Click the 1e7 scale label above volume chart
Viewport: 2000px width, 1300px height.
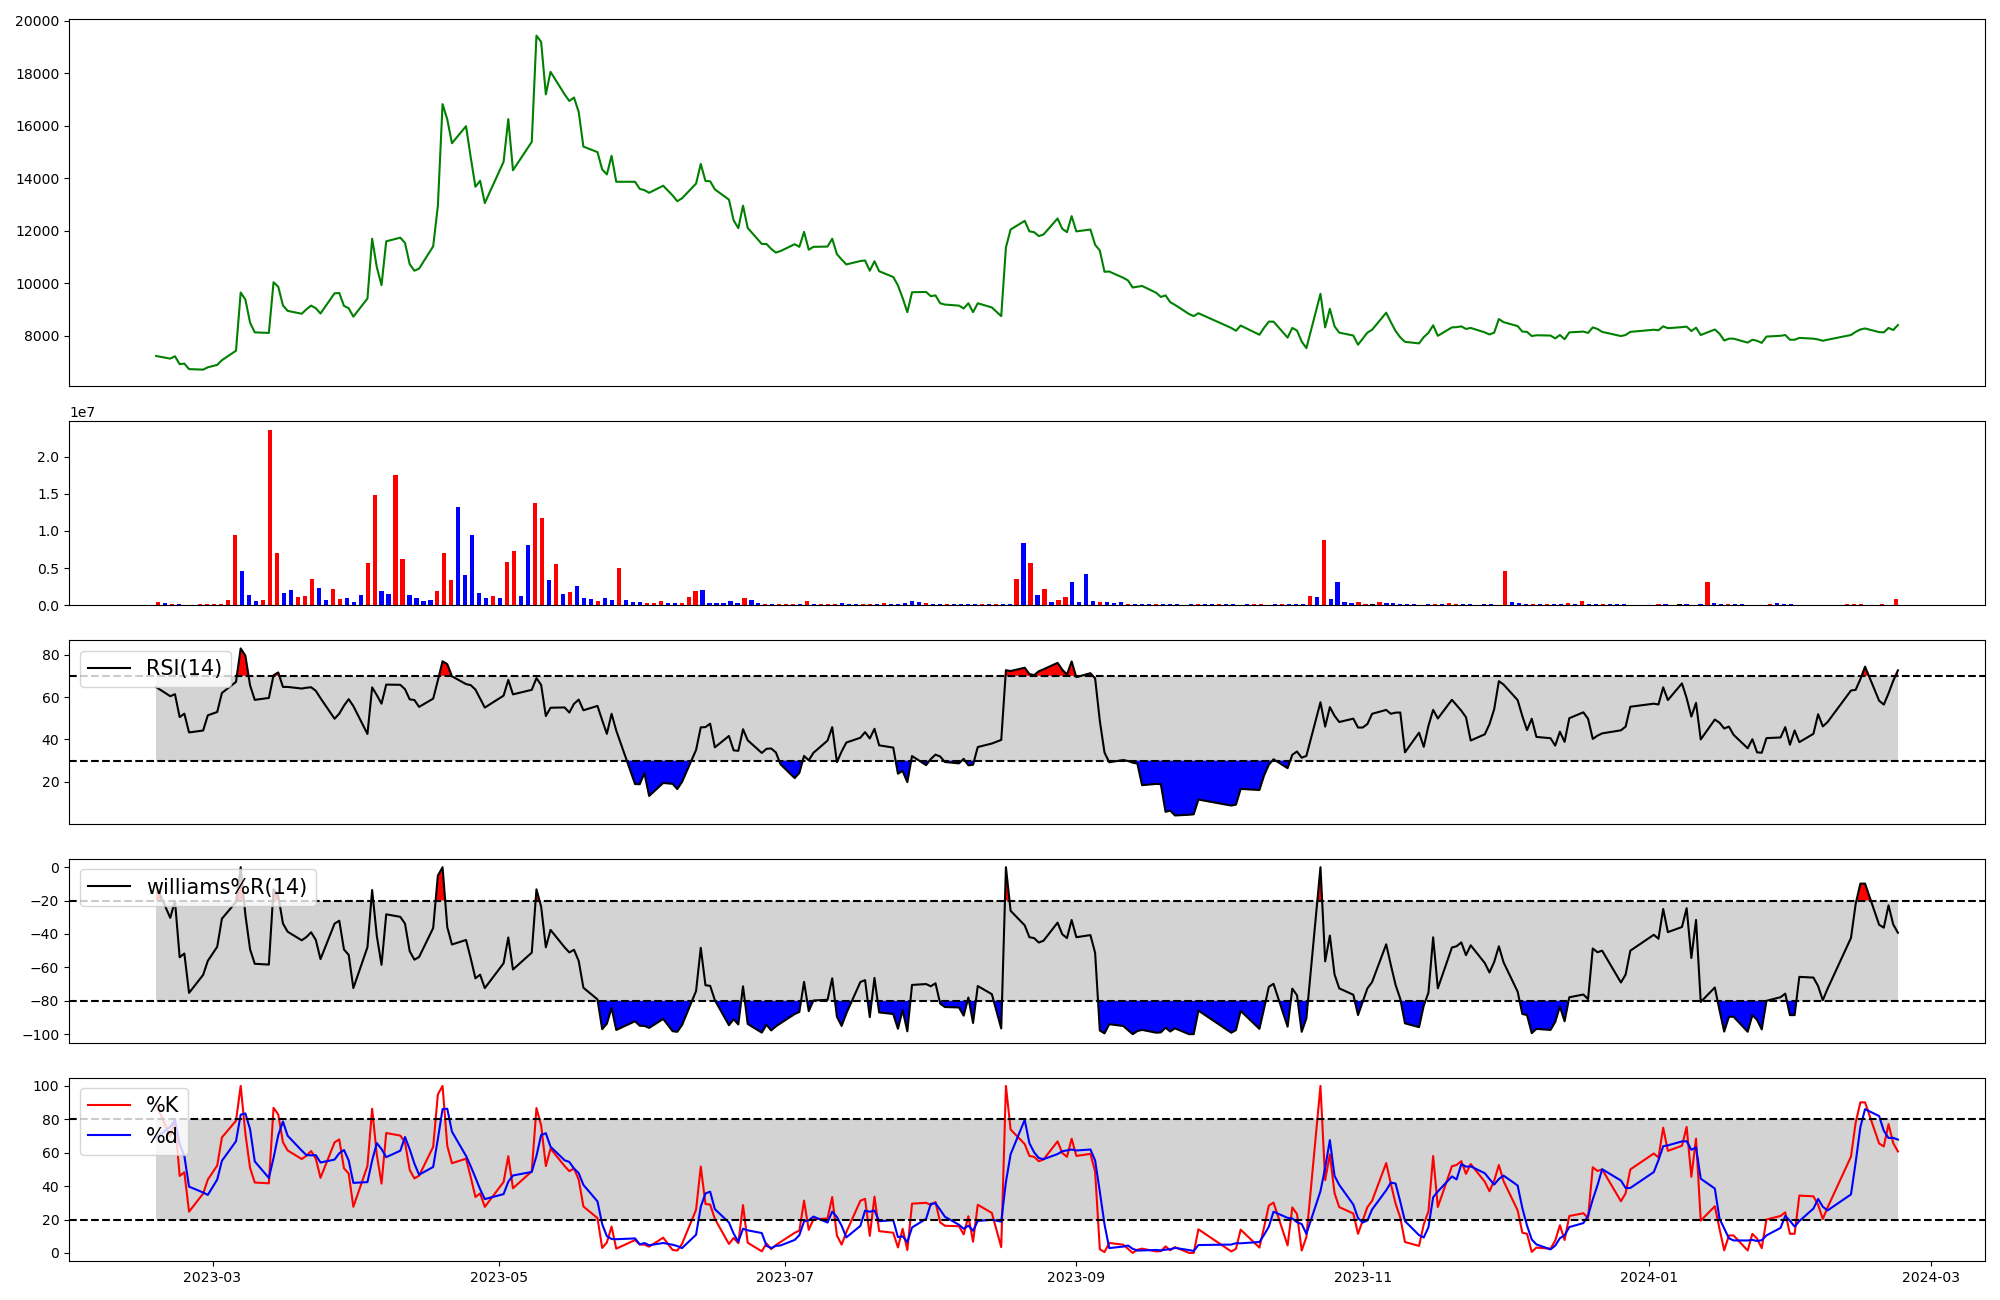pos(82,412)
